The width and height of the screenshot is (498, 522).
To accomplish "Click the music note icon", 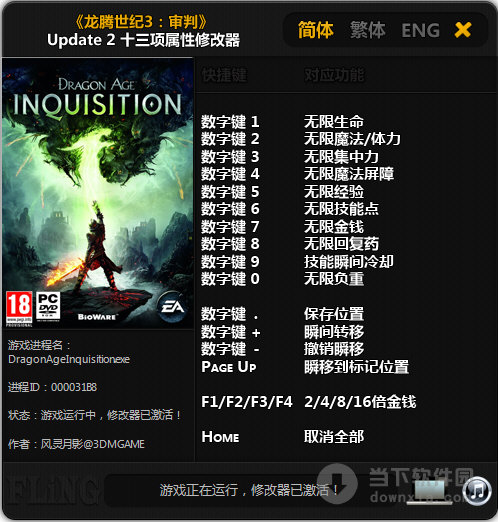I will click(x=477, y=491).
